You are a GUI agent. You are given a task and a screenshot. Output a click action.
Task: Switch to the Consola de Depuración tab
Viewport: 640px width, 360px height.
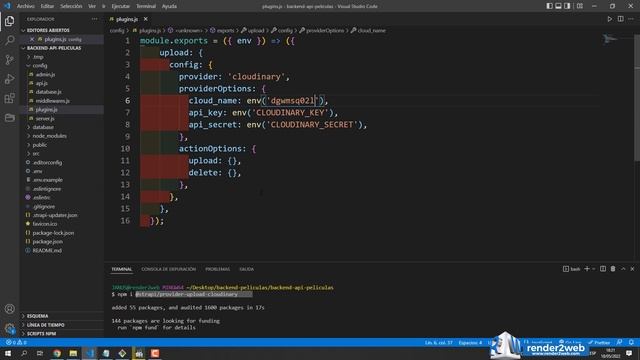(x=169, y=269)
